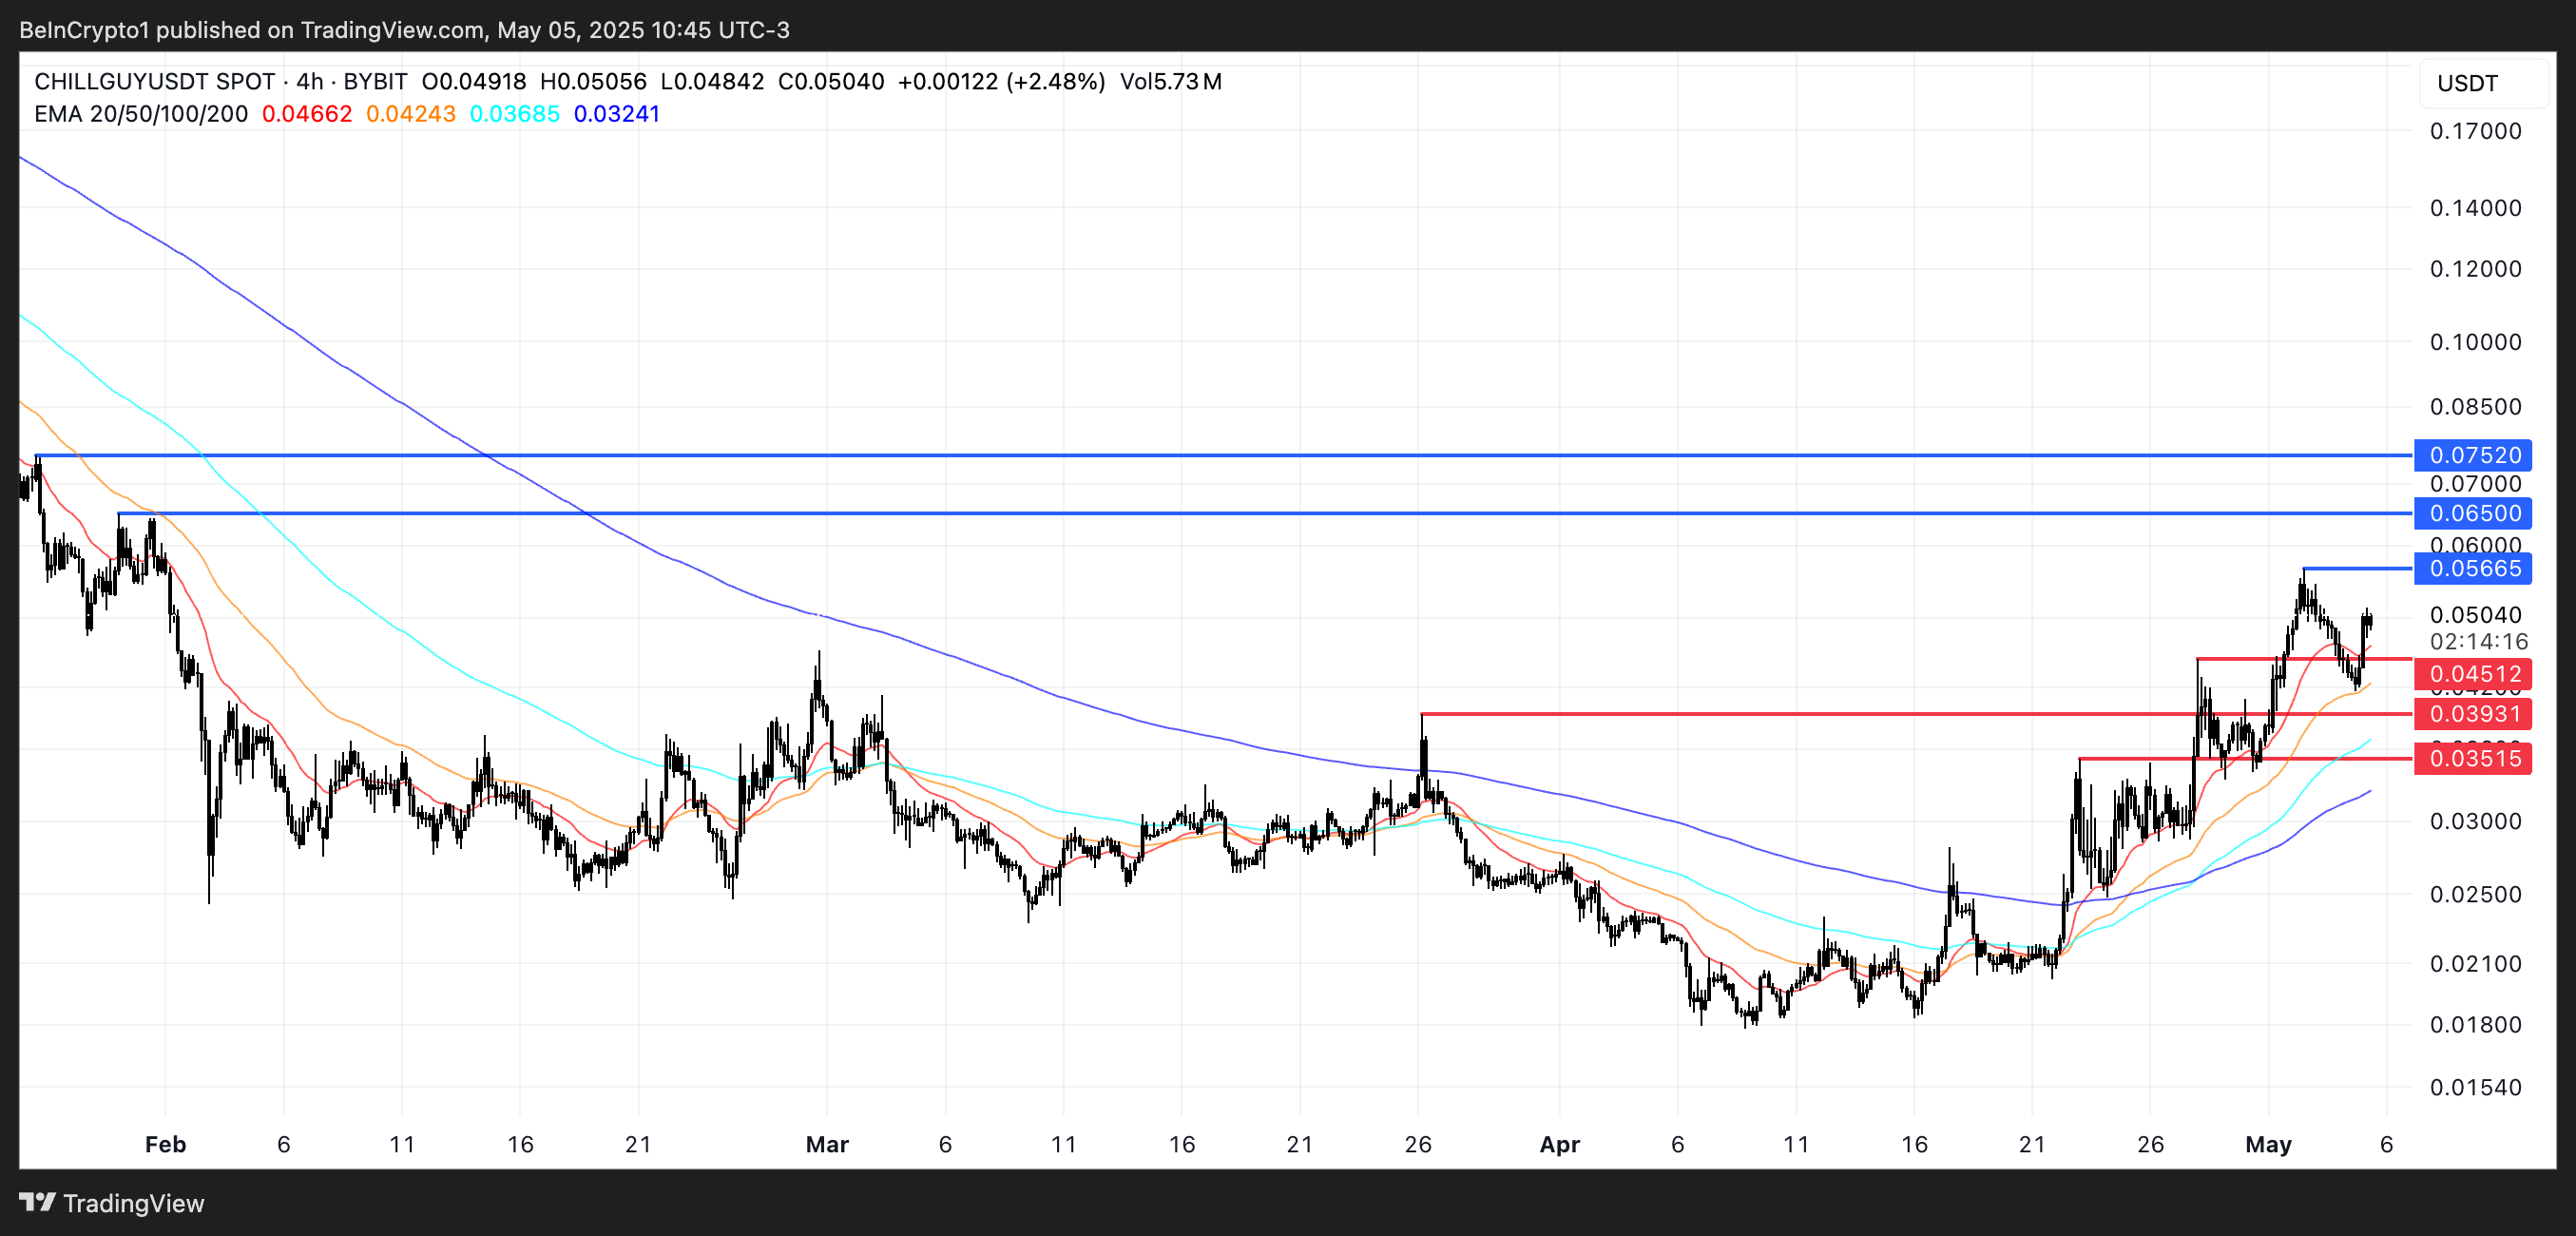Click the Mar label on time axis

[827, 1144]
